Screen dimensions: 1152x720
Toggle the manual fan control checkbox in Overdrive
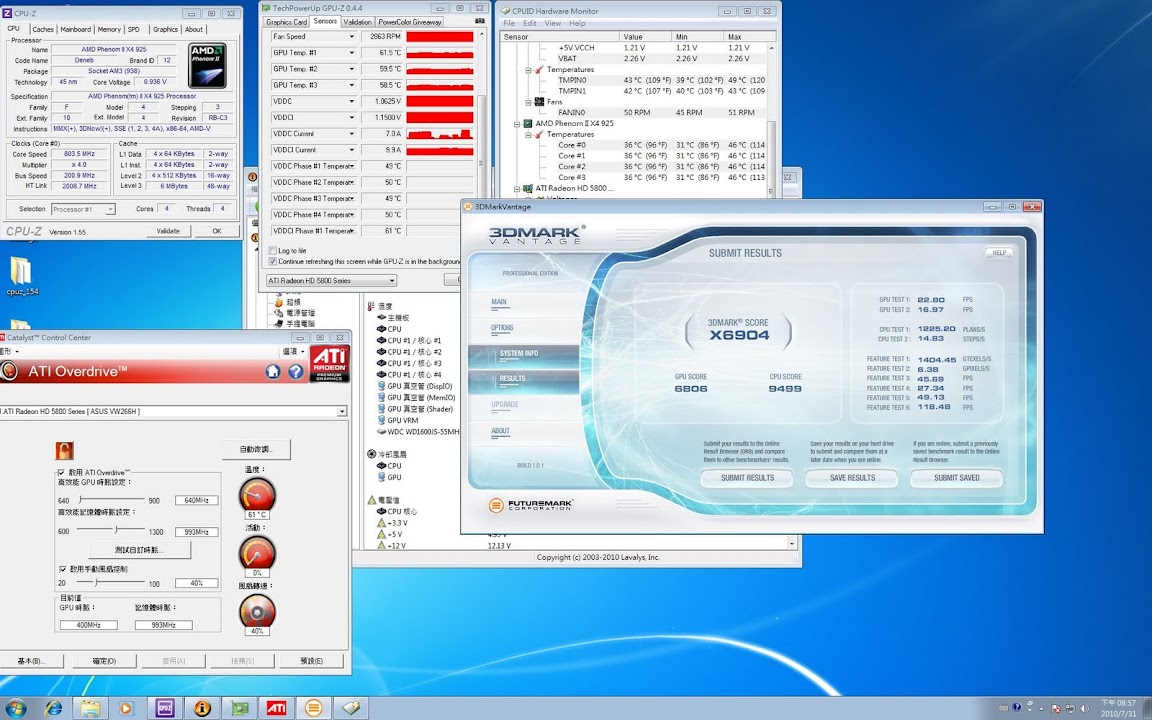click(62, 569)
